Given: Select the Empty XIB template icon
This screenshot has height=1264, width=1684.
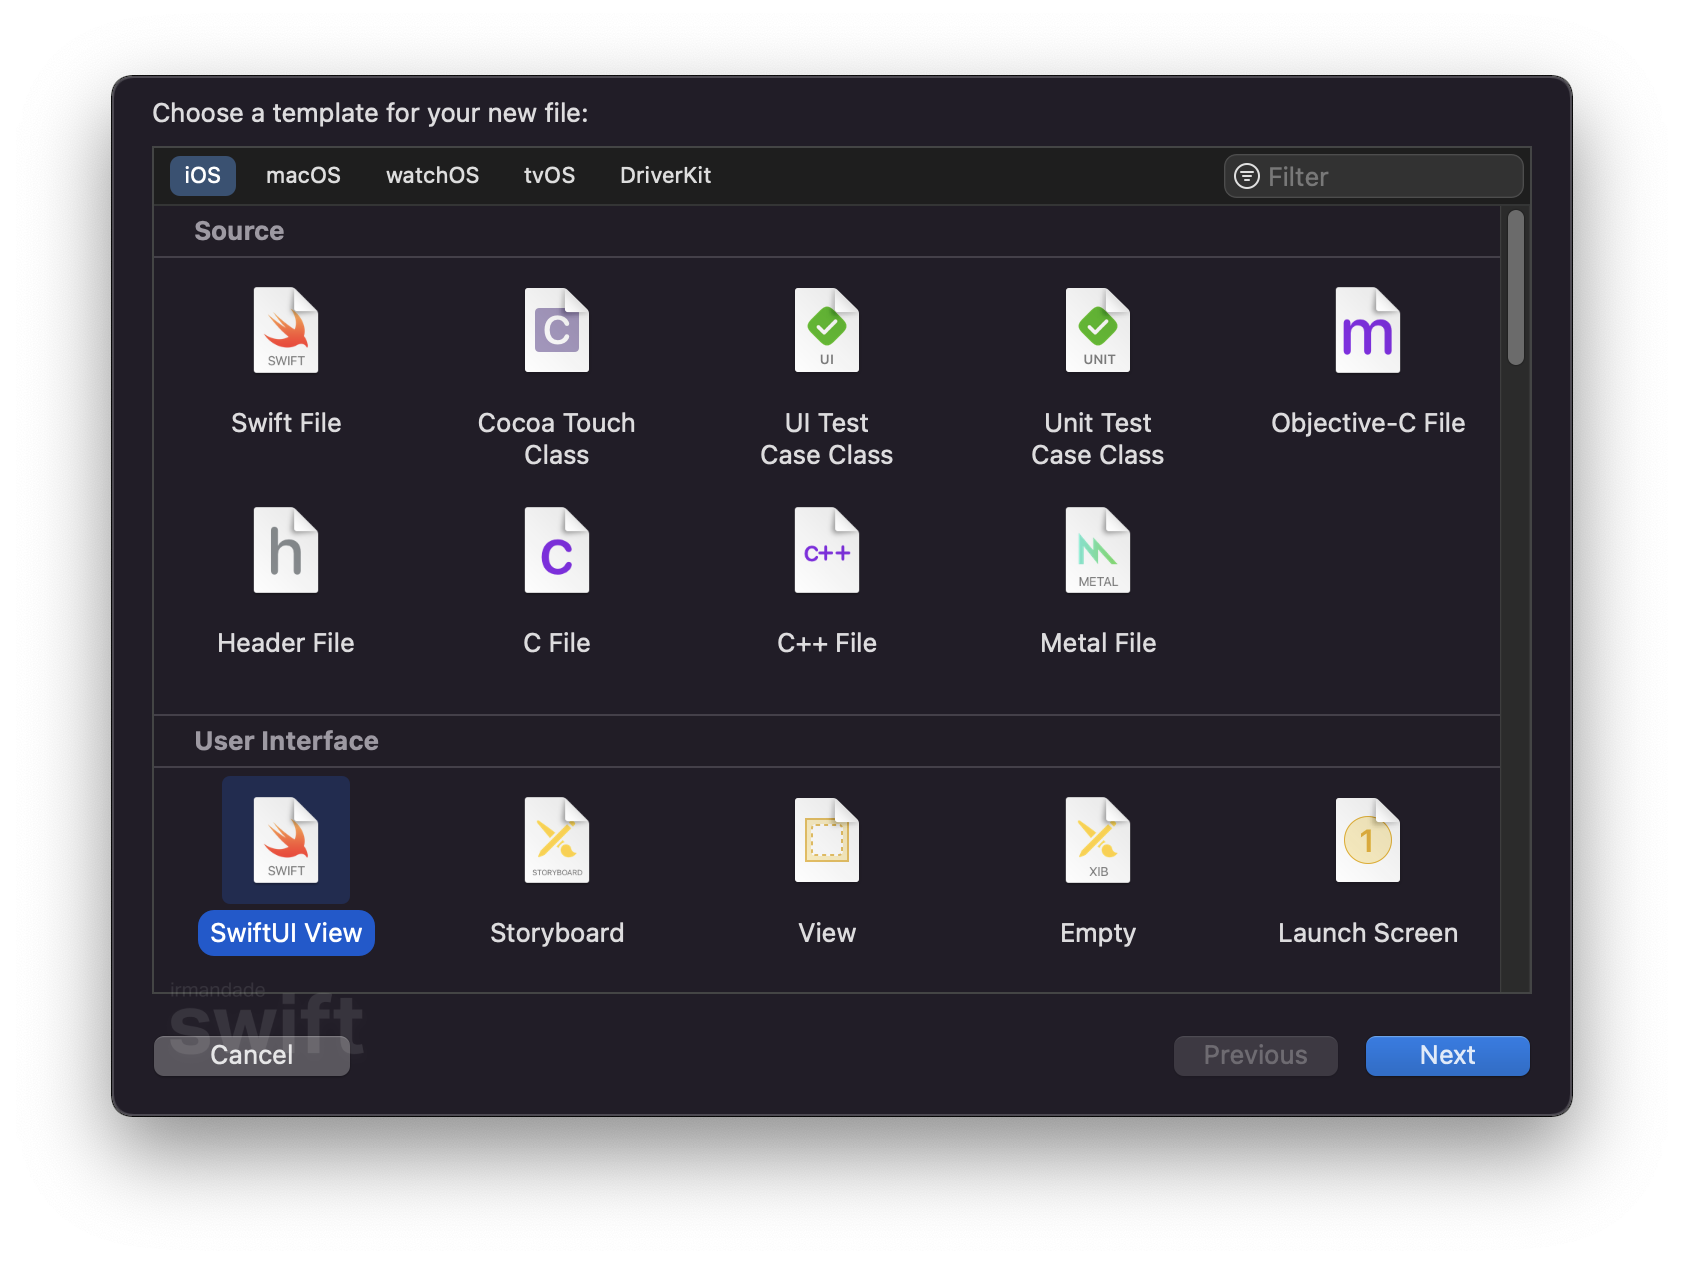Looking at the screenshot, I should [x=1098, y=840].
